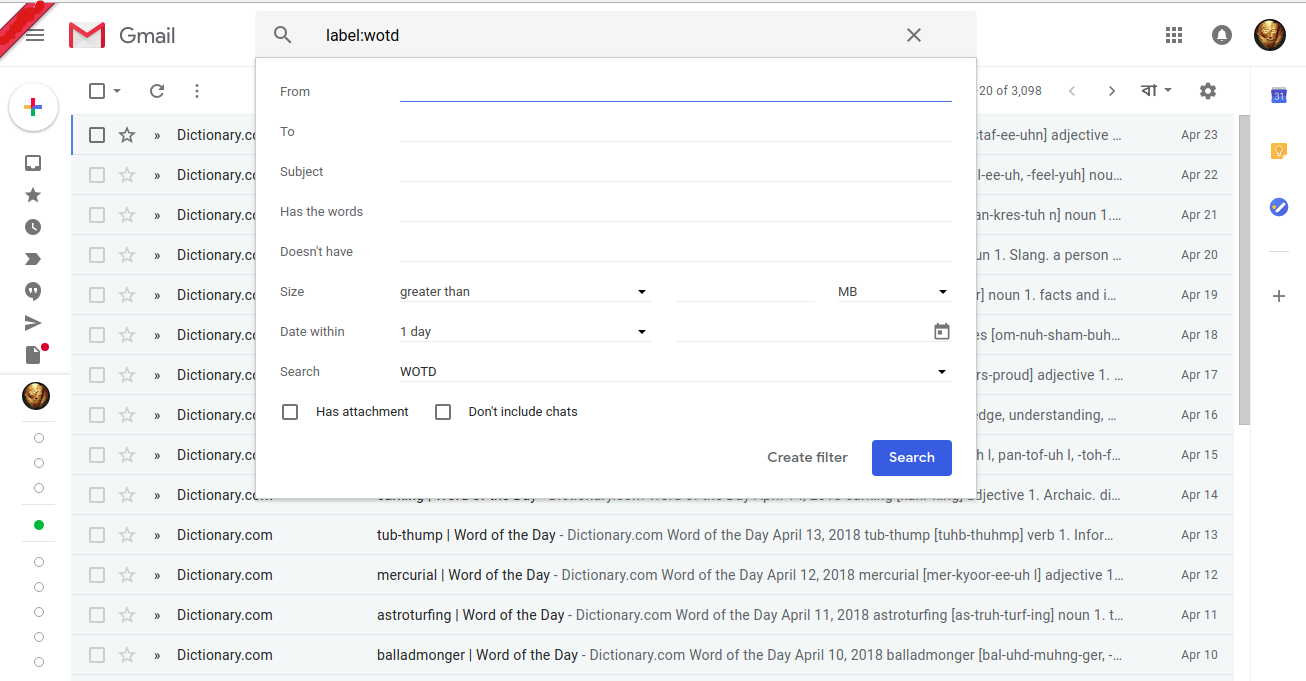Open Inbox from the sidebar
The image size is (1306, 681).
coord(33,163)
